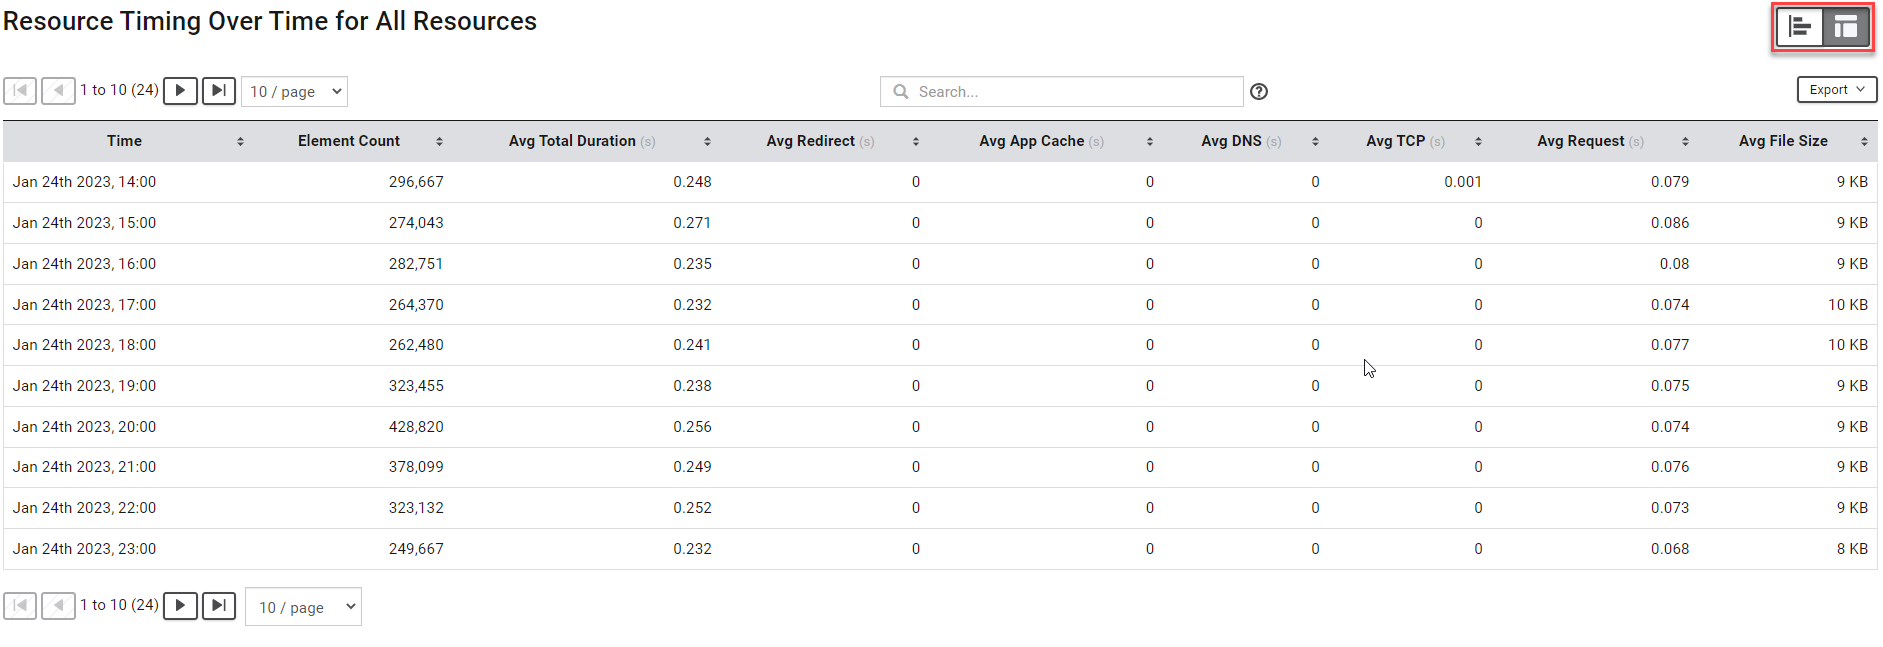Click the search magnifier icon

tap(901, 91)
